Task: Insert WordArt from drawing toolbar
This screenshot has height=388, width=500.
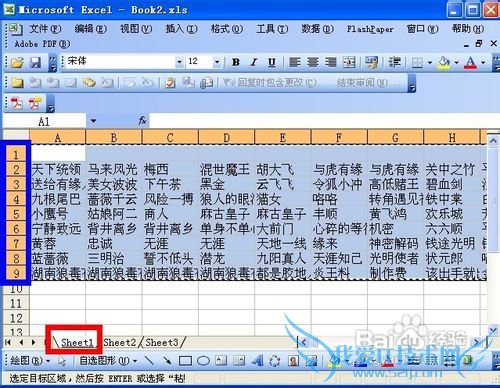Action: [x=257, y=361]
